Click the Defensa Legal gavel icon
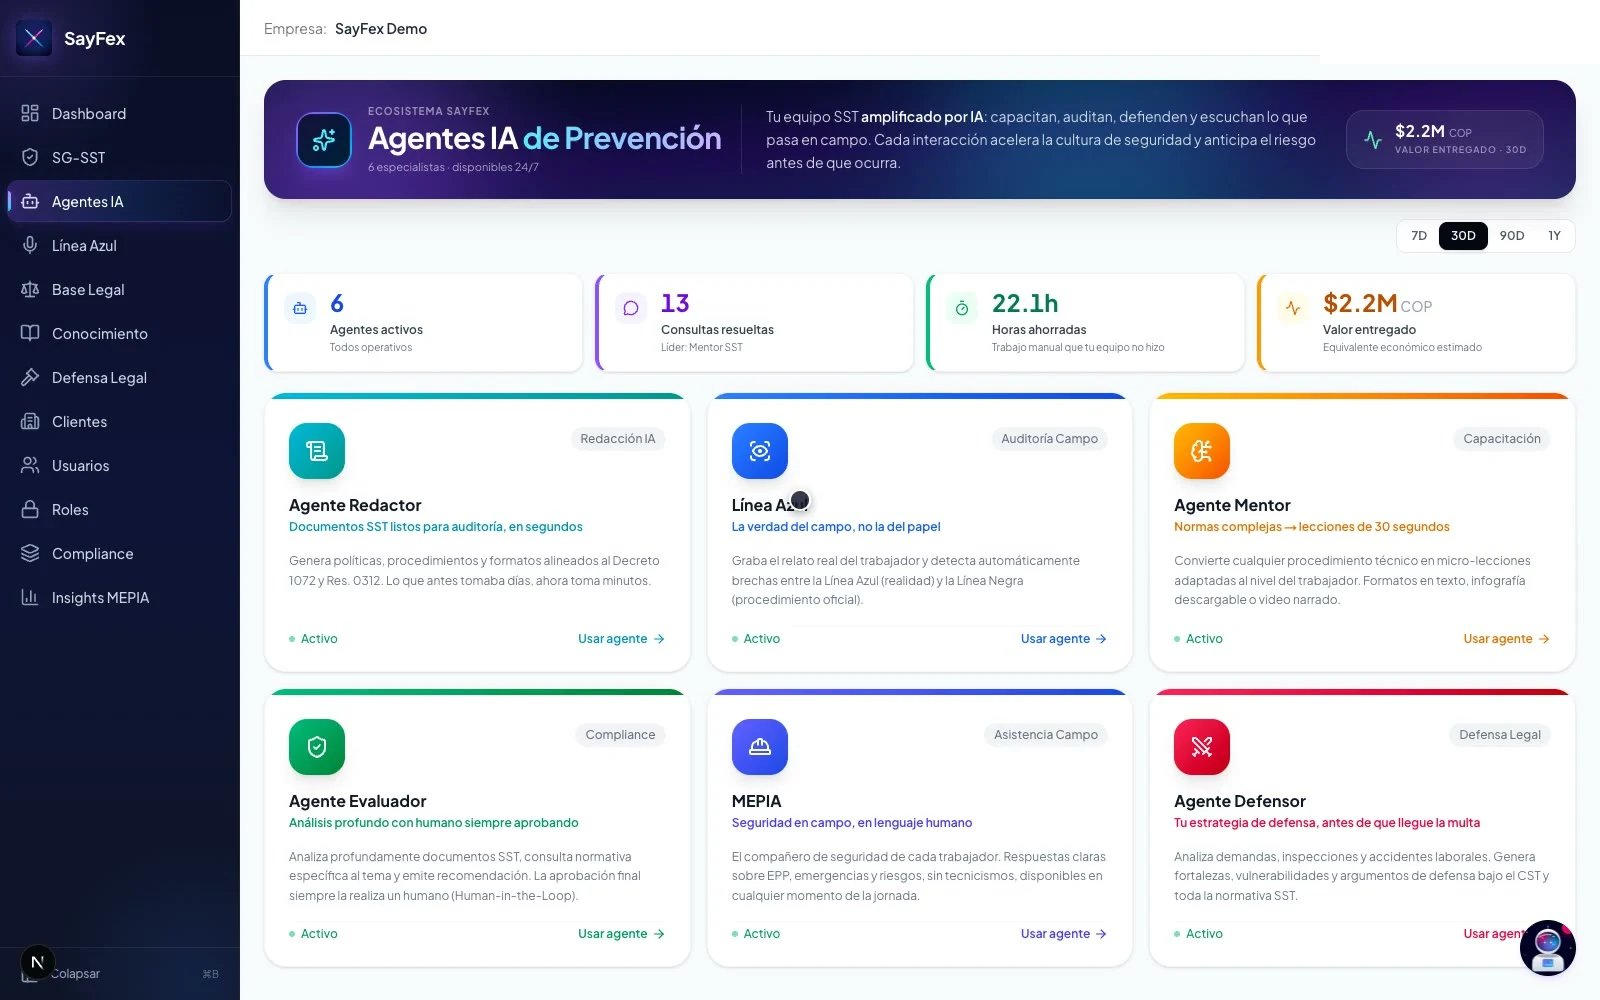The image size is (1600, 1000). point(30,377)
